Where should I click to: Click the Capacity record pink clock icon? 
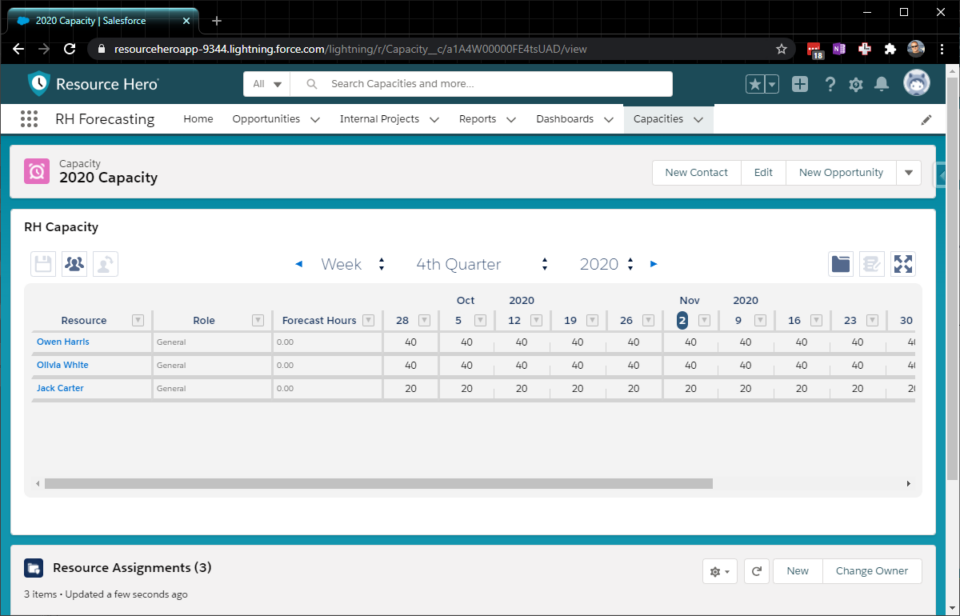click(x=37, y=171)
